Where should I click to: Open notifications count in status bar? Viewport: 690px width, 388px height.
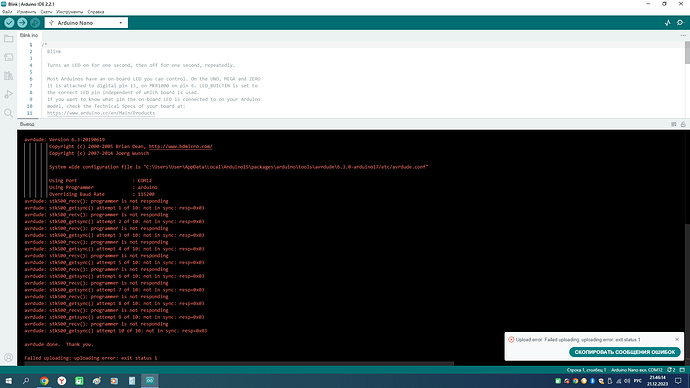(671, 370)
